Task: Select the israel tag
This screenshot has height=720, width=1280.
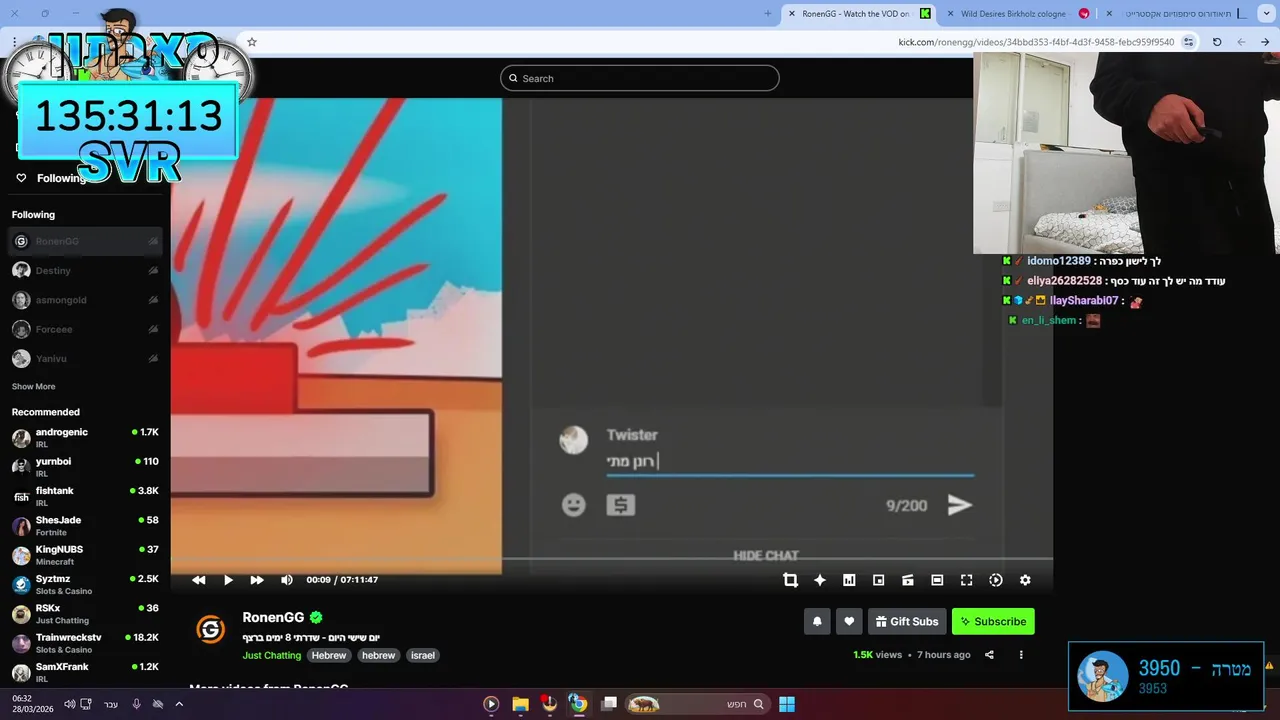Action: coord(423,655)
